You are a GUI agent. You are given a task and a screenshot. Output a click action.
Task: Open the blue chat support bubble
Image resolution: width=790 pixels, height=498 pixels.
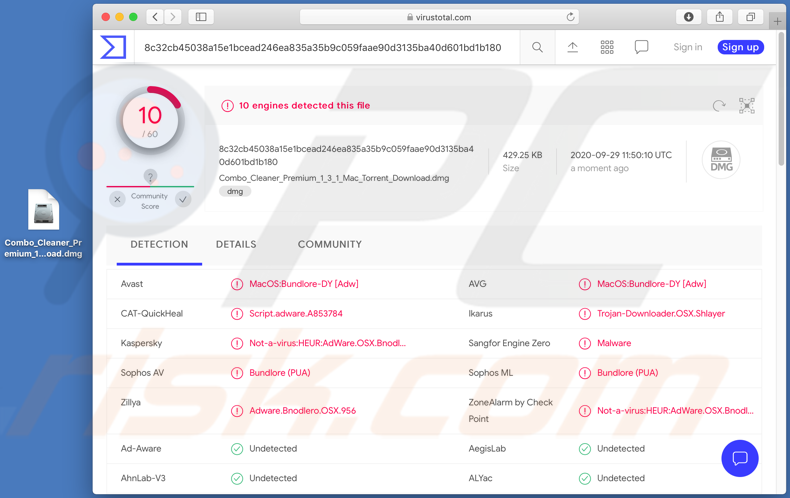pos(740,458)
